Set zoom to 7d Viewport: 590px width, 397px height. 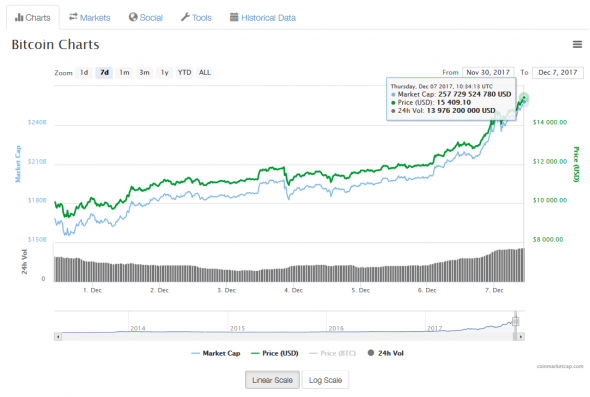[x=104, y=73]
